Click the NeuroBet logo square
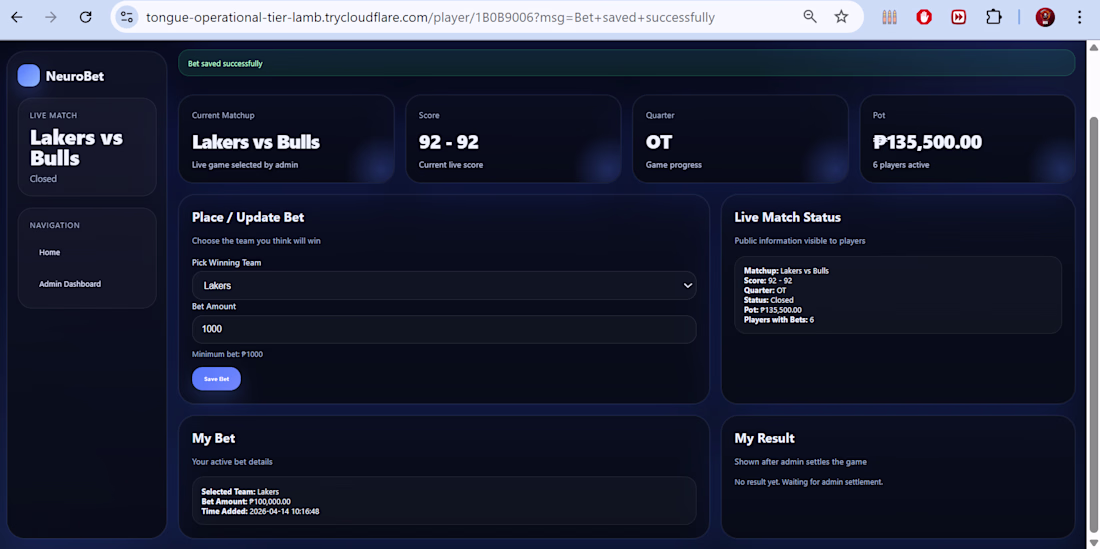1100x549 pixels. pyautogui.click(x=29, y=76)
